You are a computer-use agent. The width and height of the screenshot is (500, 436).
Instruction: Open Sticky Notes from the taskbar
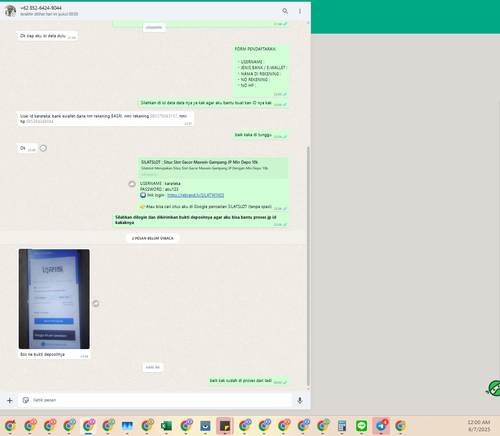pos(225,426)
